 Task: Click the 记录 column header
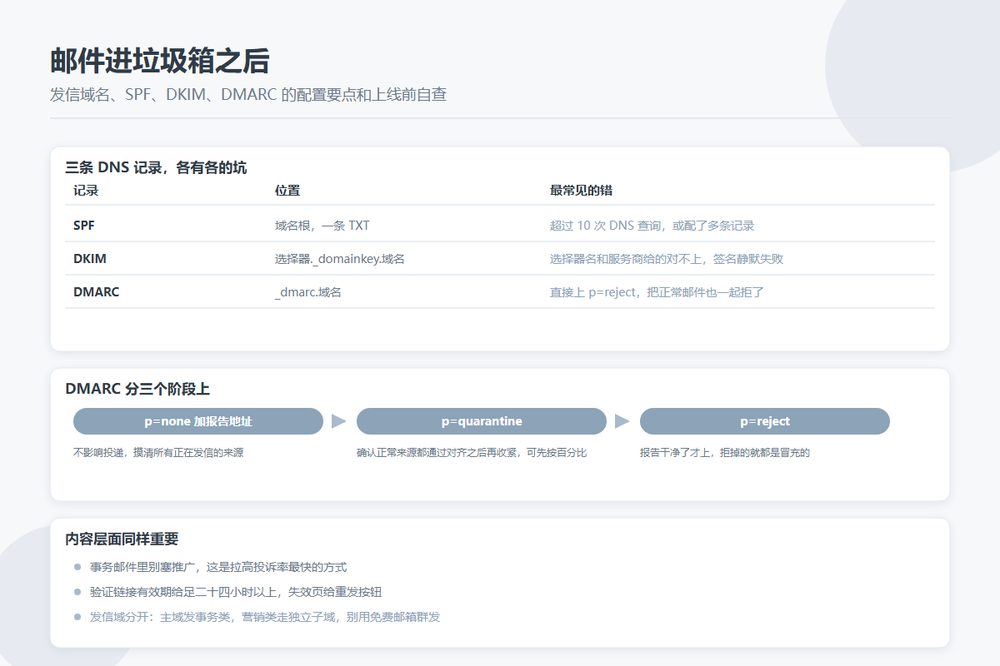coord(86,190)
